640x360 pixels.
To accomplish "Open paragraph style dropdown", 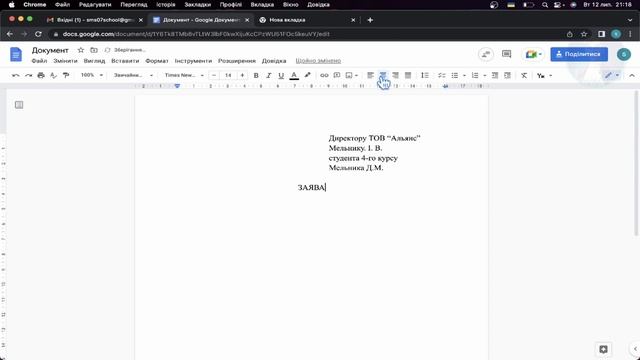I will [x=133, y=75].
